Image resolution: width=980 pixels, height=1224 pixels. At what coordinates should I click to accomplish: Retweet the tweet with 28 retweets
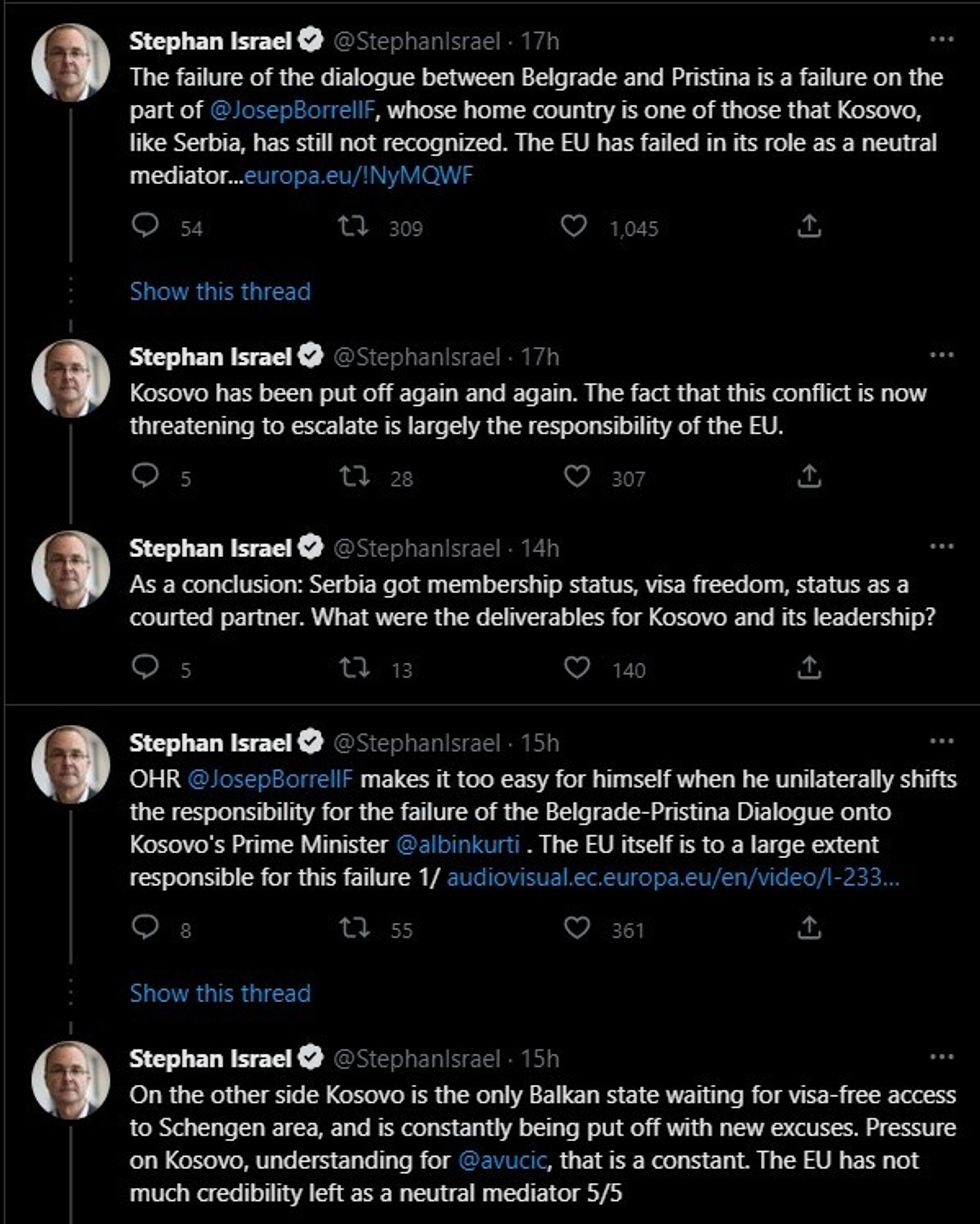(x=353, y=477)
